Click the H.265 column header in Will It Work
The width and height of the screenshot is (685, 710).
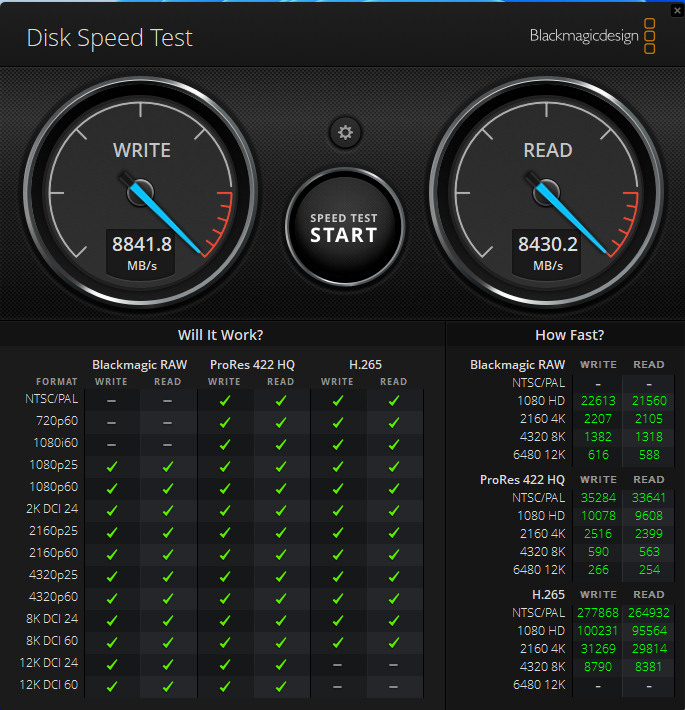(x=365, y=365)
